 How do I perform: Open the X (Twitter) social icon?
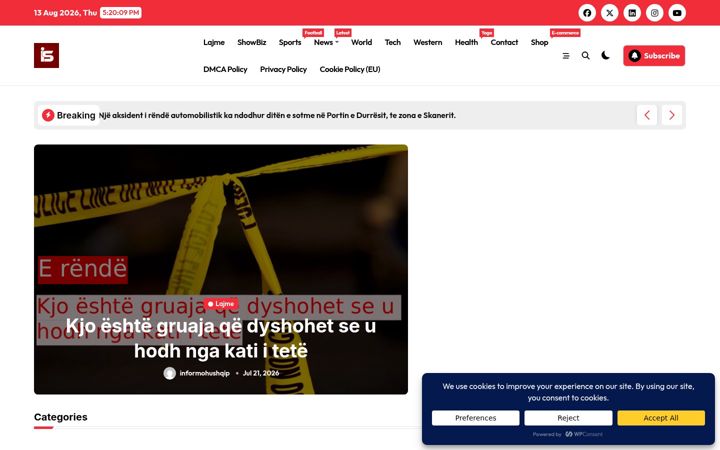[609, 13]
